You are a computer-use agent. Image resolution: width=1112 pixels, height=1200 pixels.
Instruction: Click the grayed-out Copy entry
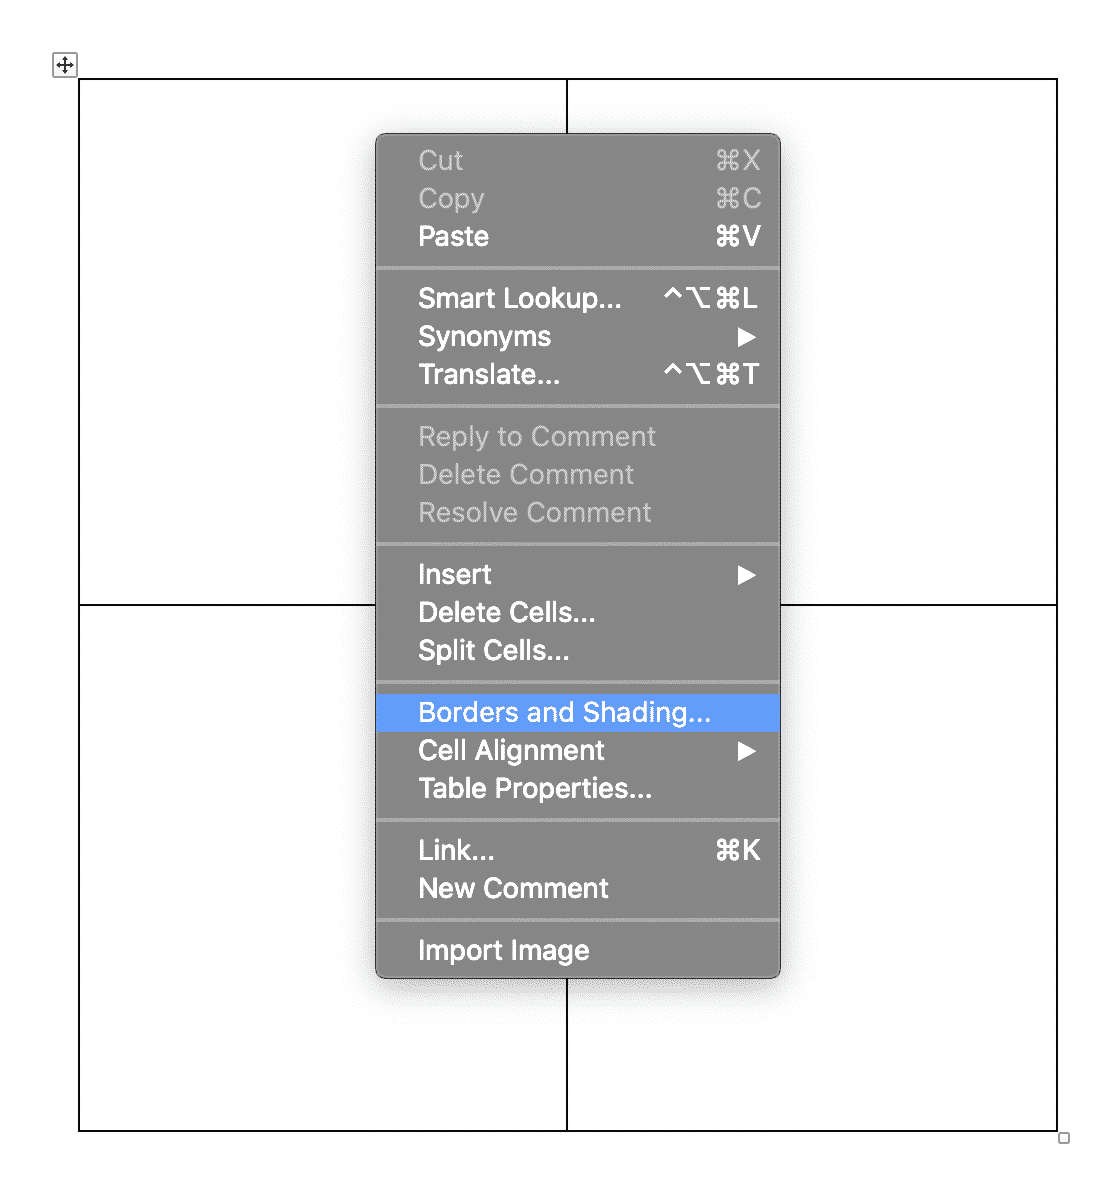pyautogui.click(x=450, y=199)
